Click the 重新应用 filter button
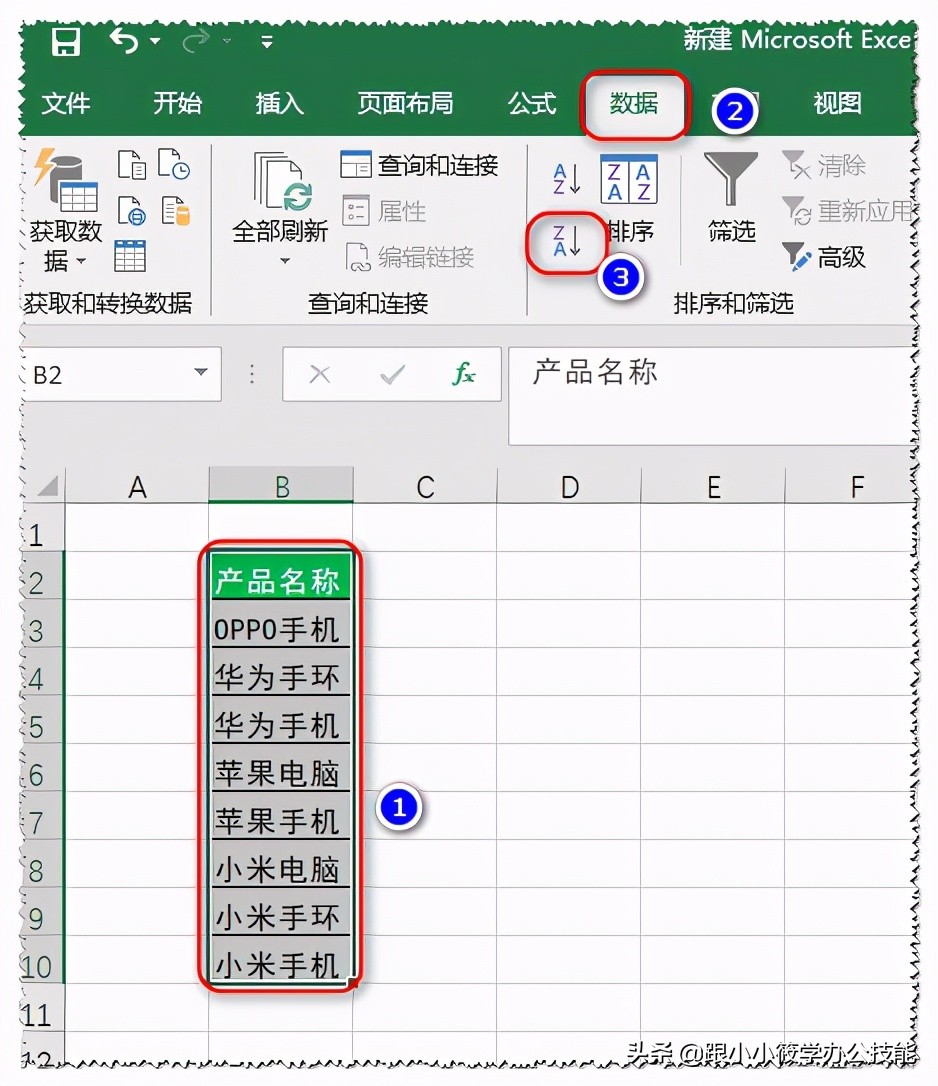 point(849,211)
